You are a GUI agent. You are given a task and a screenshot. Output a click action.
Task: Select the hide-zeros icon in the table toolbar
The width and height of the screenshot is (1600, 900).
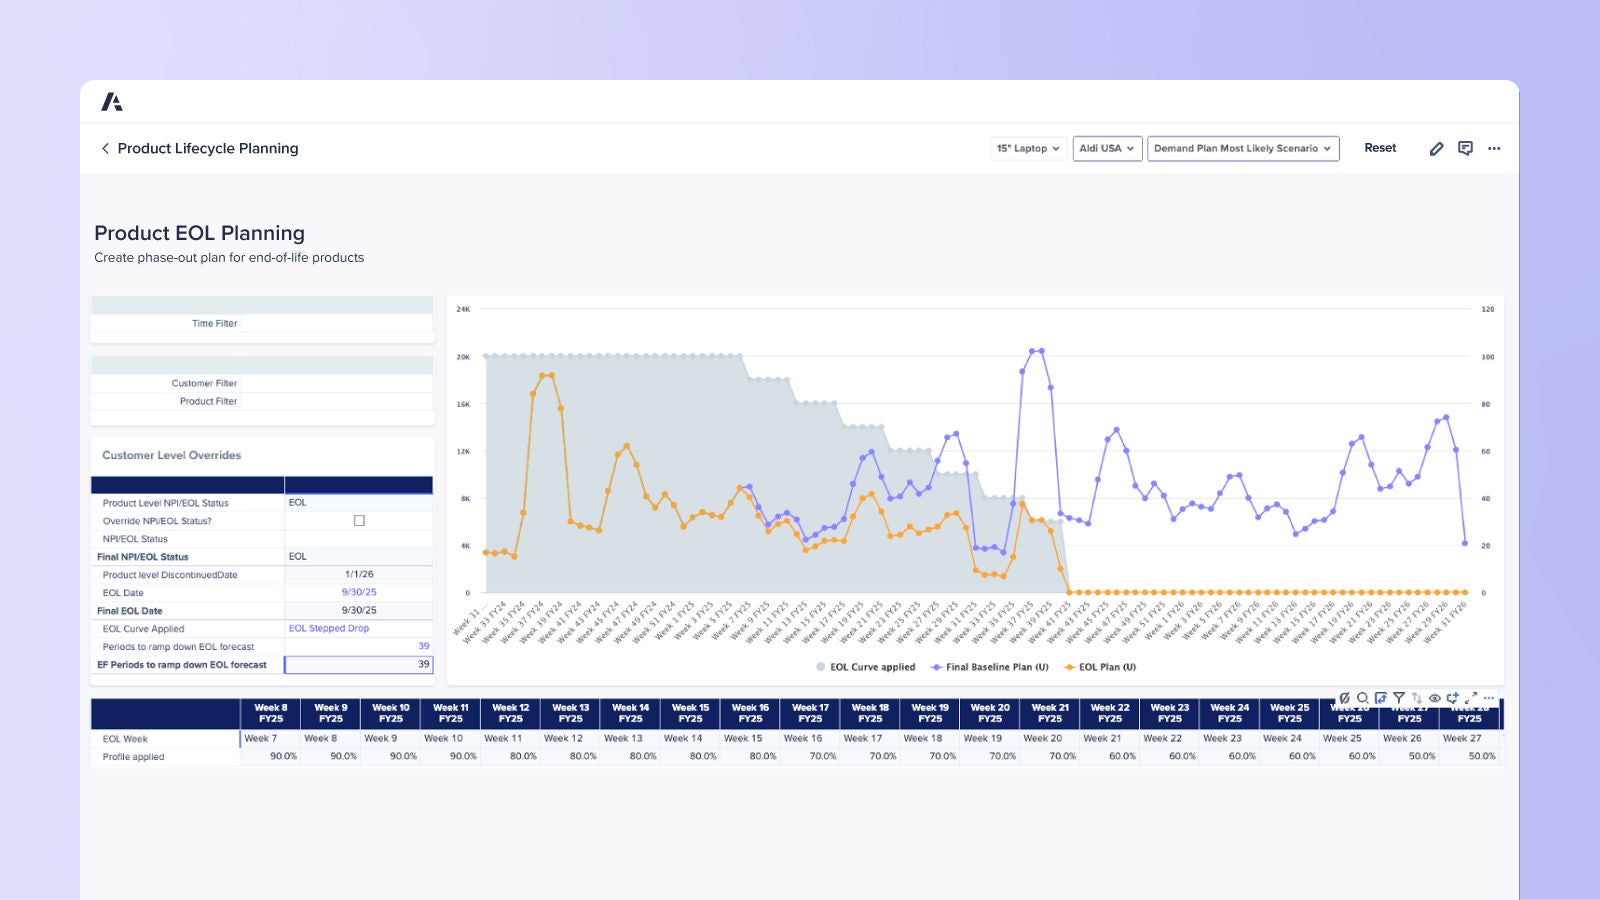[x=1345, y=697]
